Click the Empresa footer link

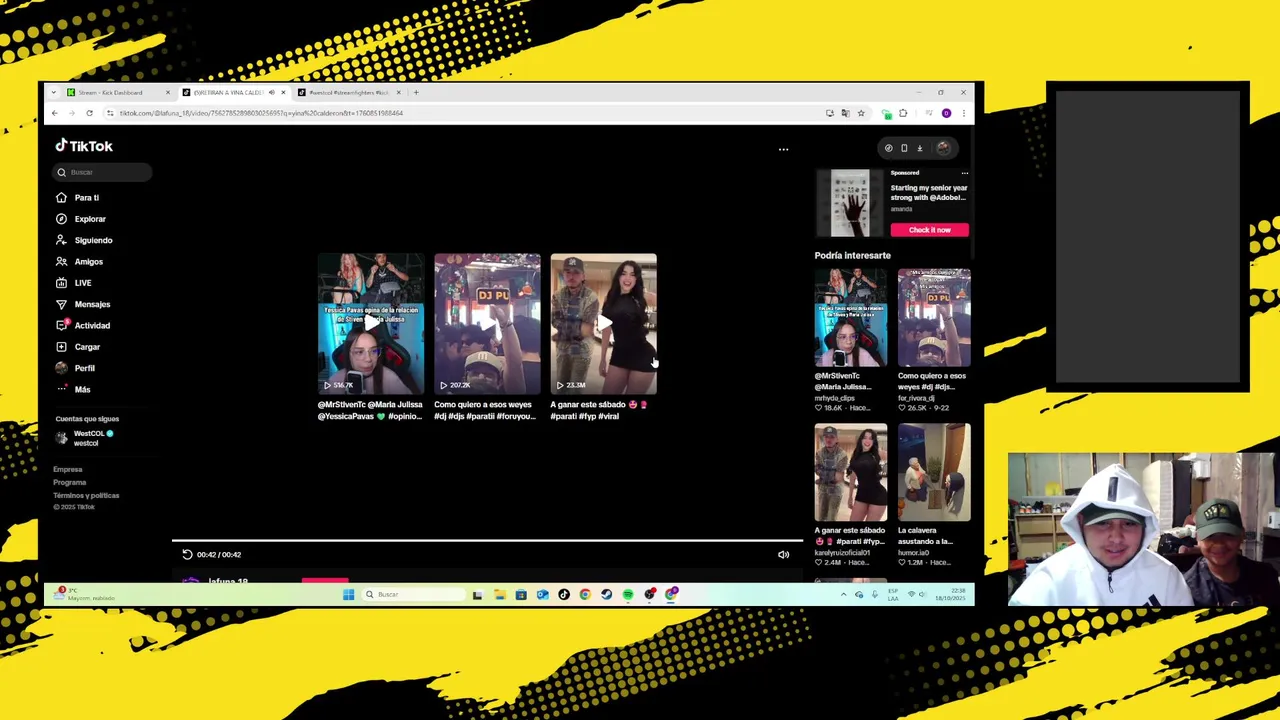click(x=68, y=469)
